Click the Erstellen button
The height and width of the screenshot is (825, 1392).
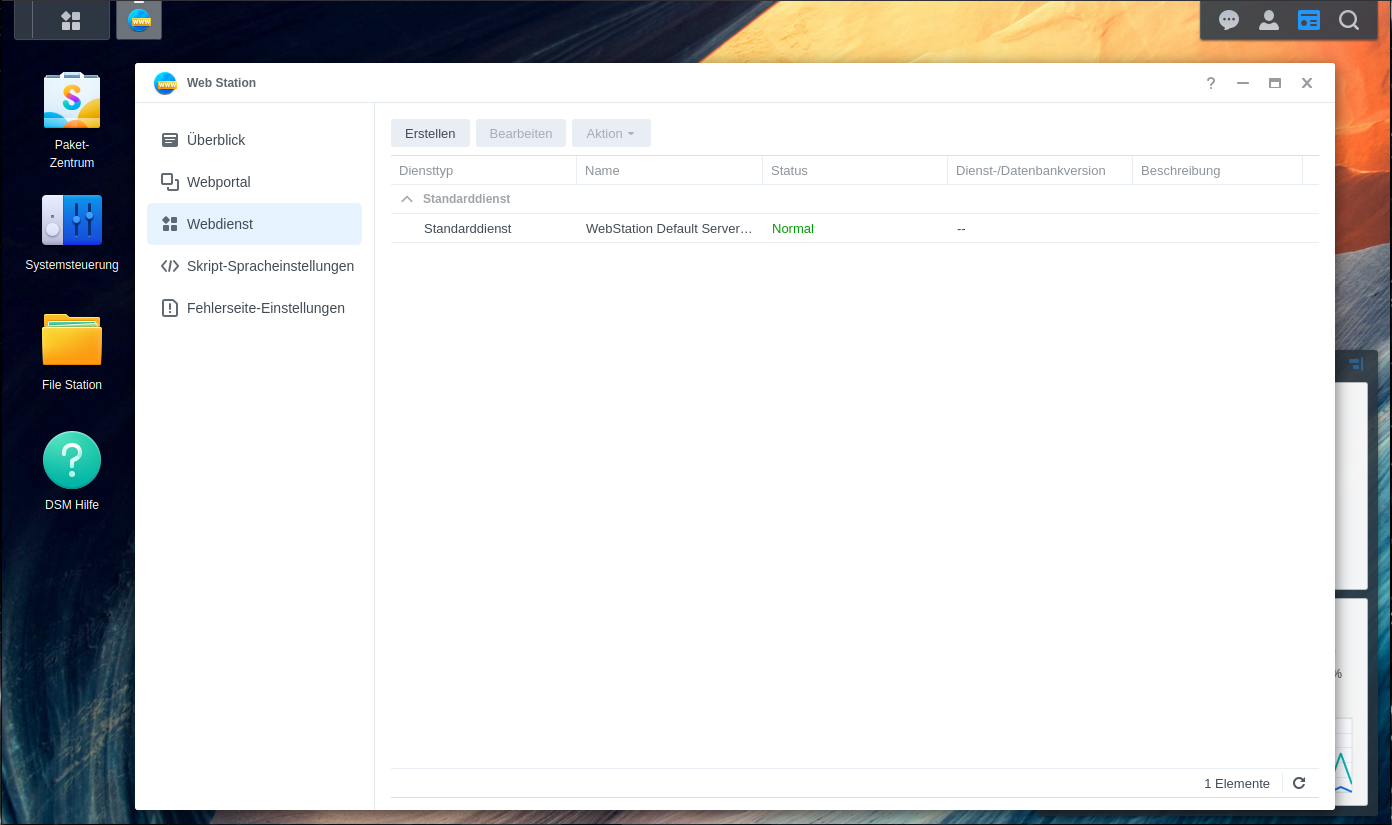[x=430, y=133]
